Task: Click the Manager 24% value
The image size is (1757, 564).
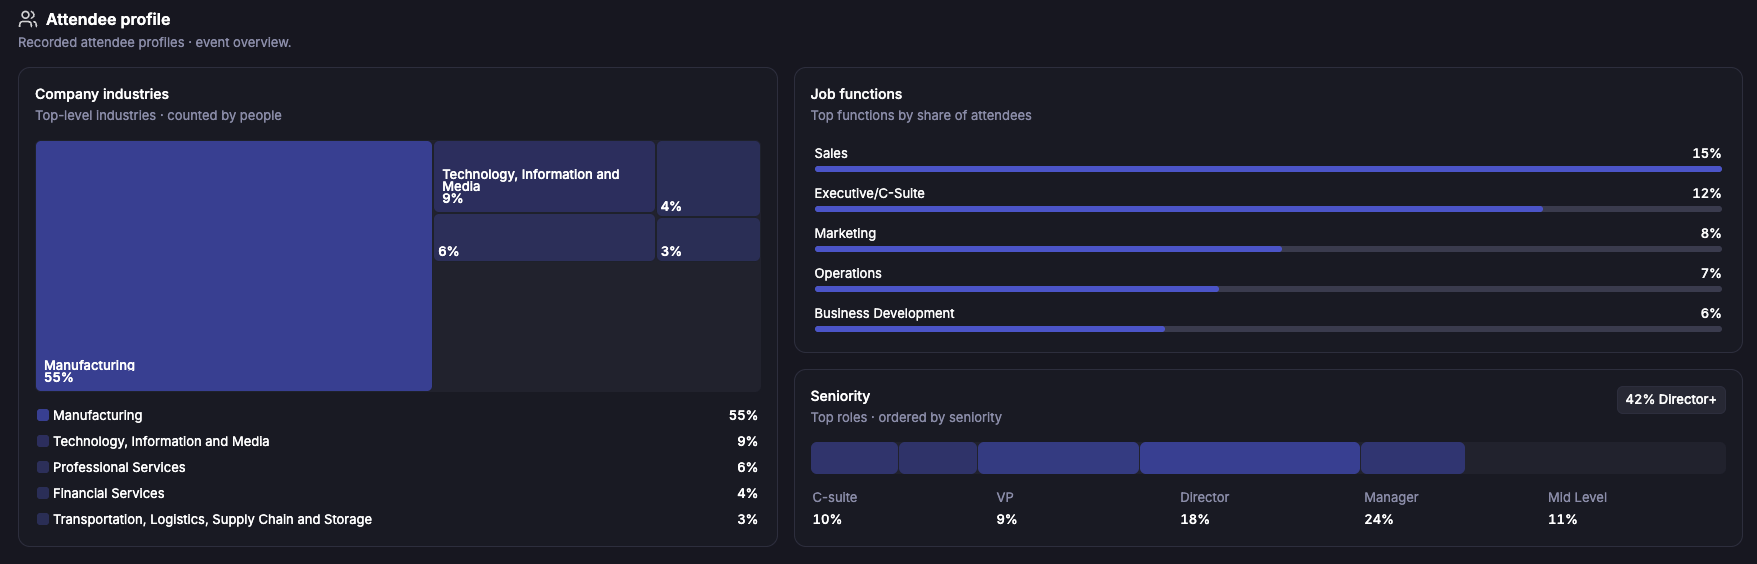Action: 1378,519
